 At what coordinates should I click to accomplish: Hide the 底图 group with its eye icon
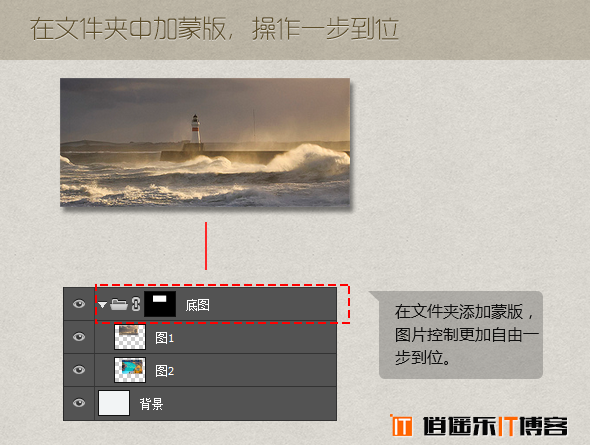point(79,304)
